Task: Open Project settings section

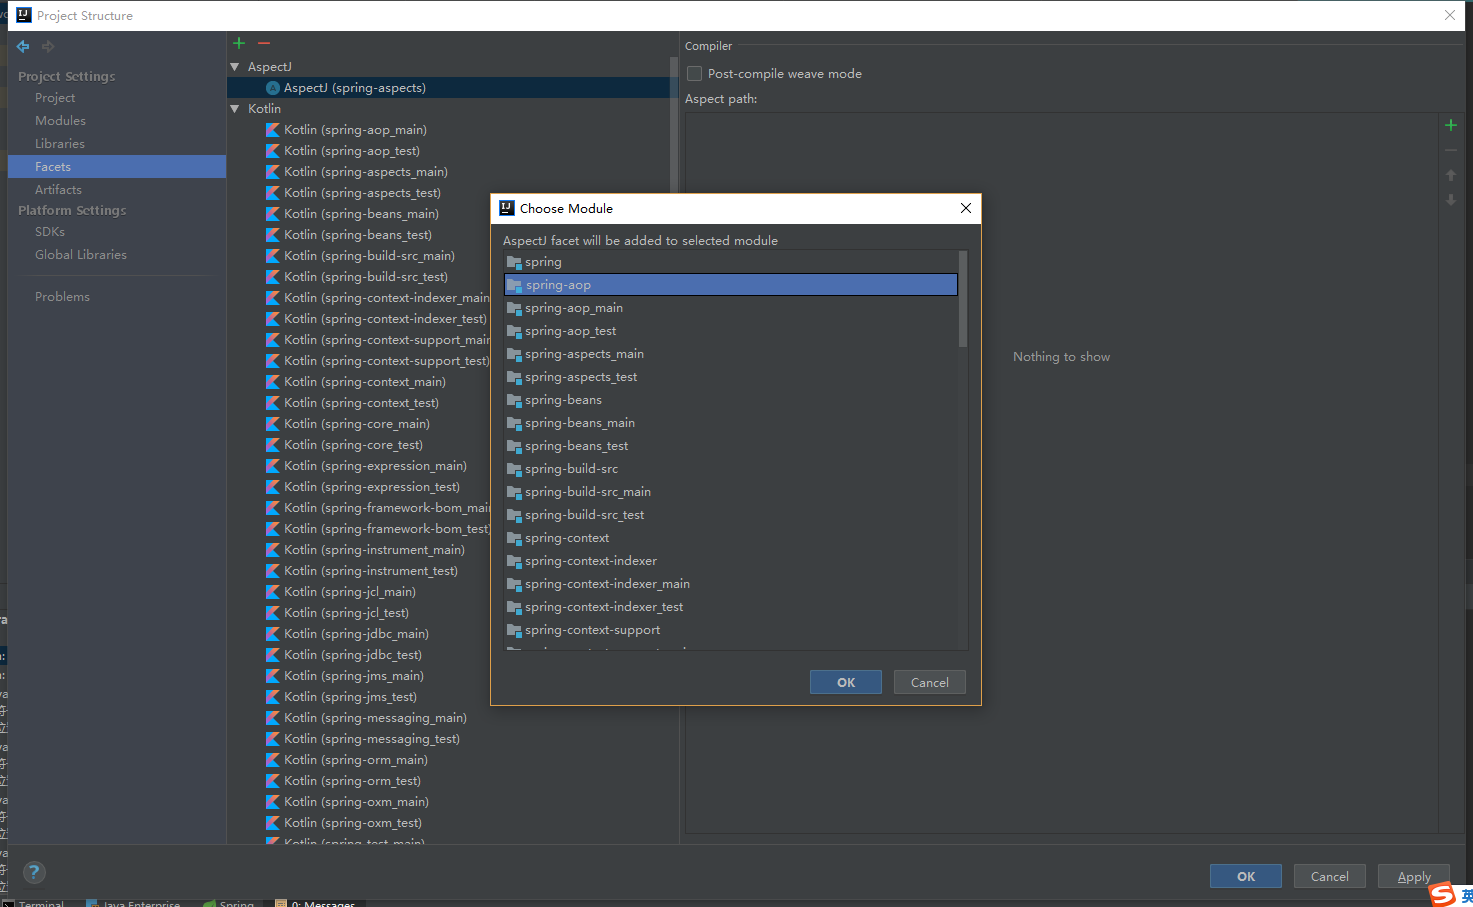Action: click(x=55, y=98)
